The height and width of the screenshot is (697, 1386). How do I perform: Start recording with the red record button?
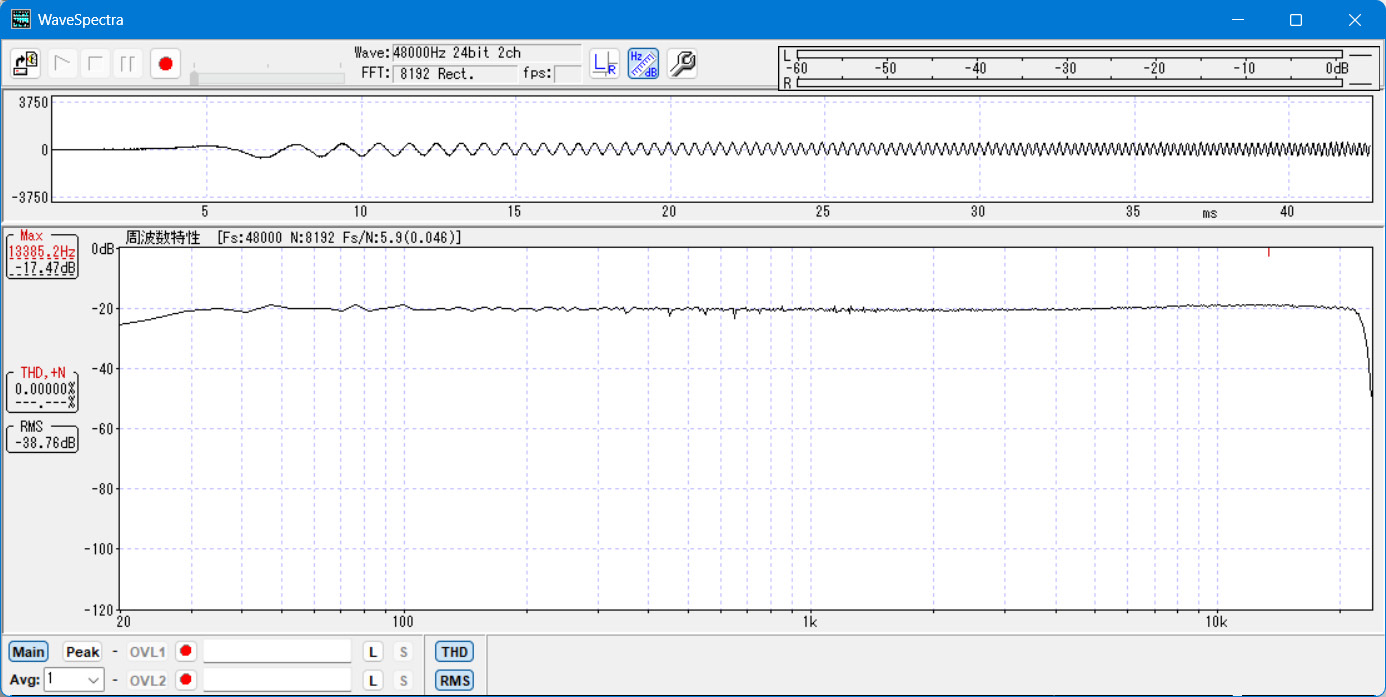[165, 64]
